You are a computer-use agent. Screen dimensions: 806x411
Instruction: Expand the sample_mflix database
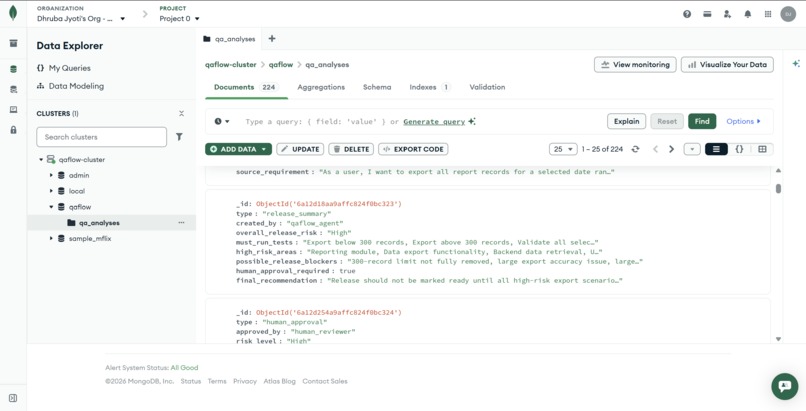pyautogui.click(x=51, y=238)
